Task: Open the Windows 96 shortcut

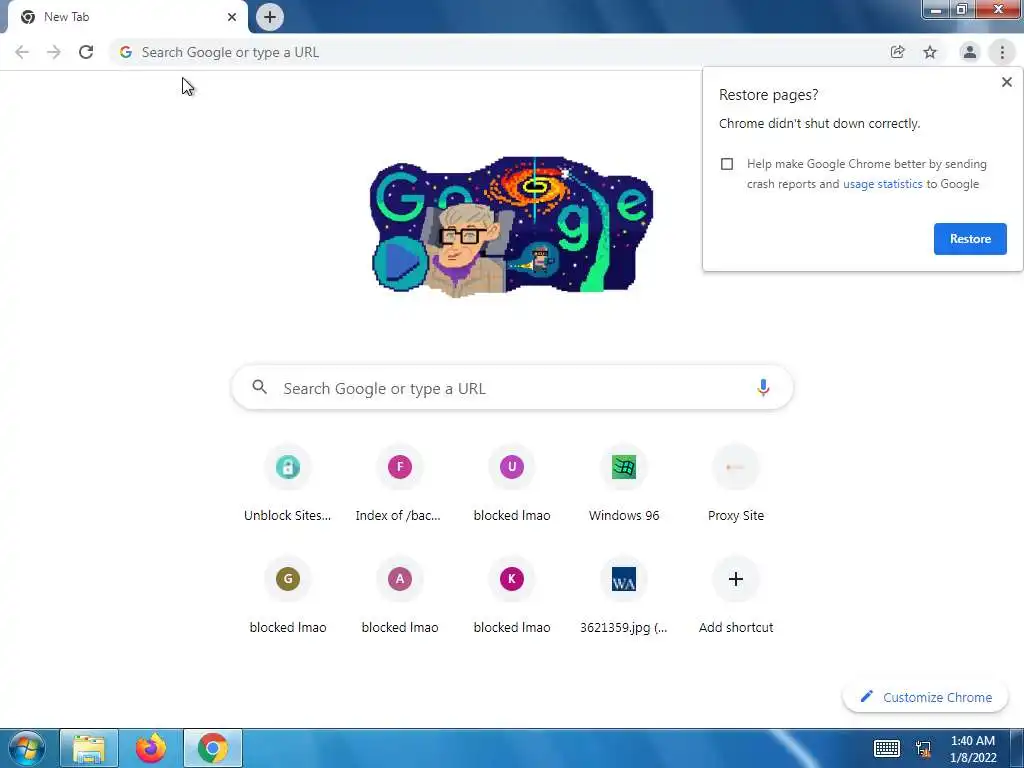Action: (x=624, y=485)
